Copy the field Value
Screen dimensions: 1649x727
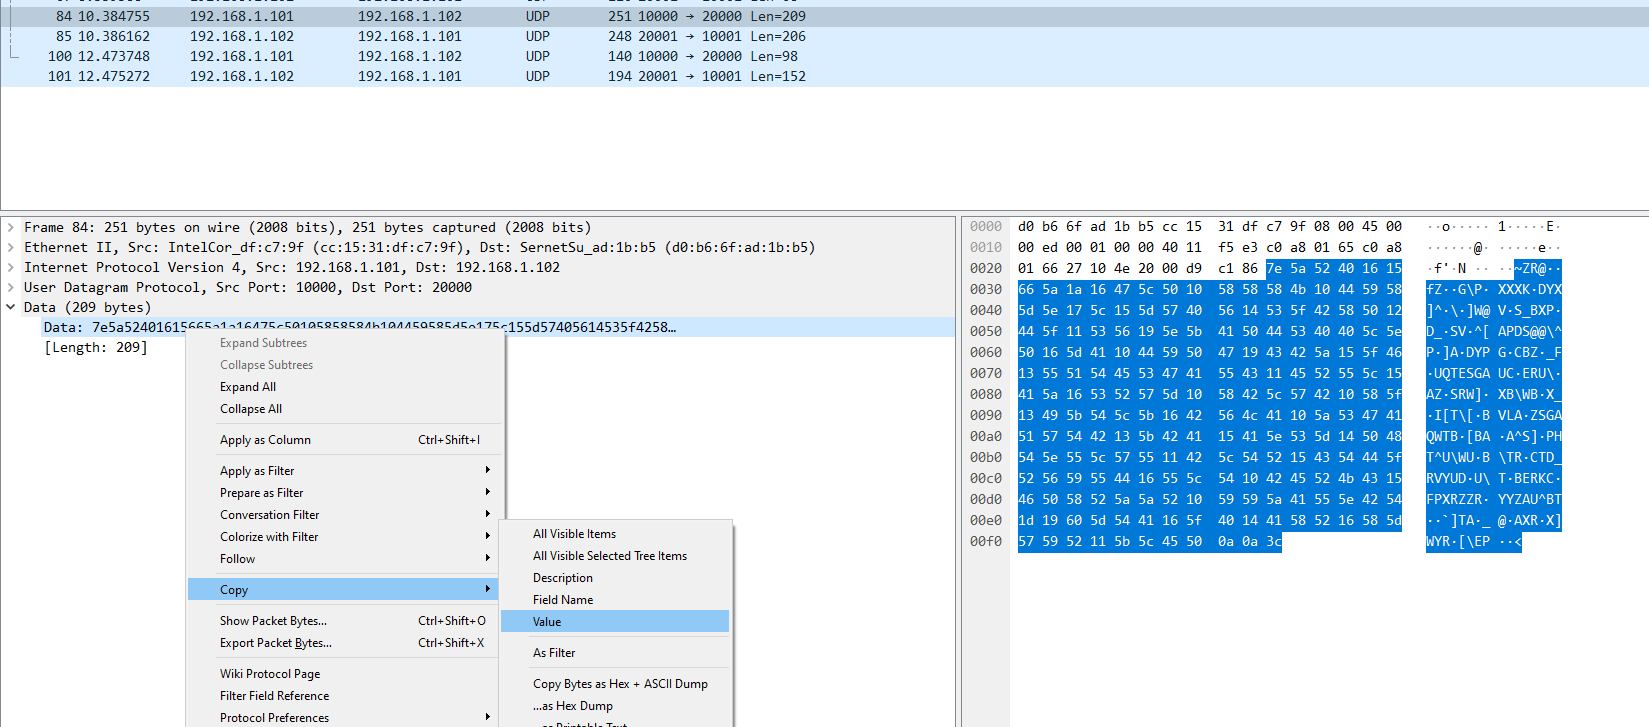pyautogui.click(x=615, y=621)
